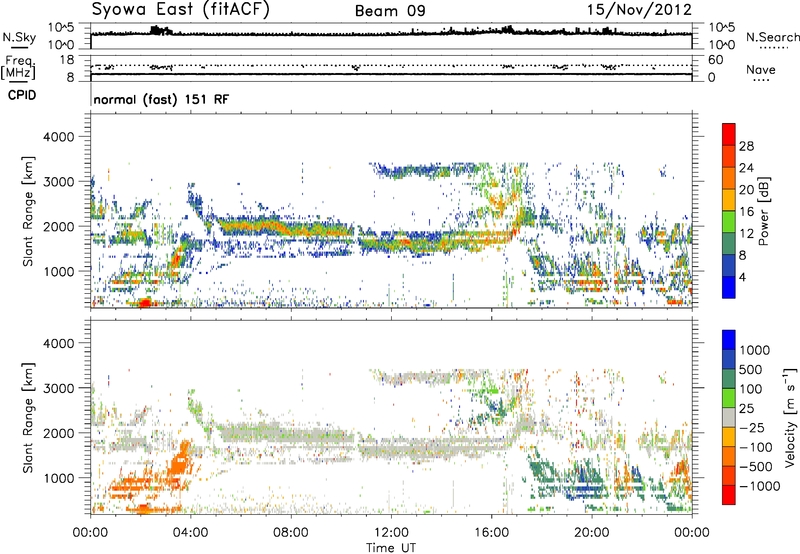
Task: Click the '1000' tick on power panel
Action: [59, 271]
